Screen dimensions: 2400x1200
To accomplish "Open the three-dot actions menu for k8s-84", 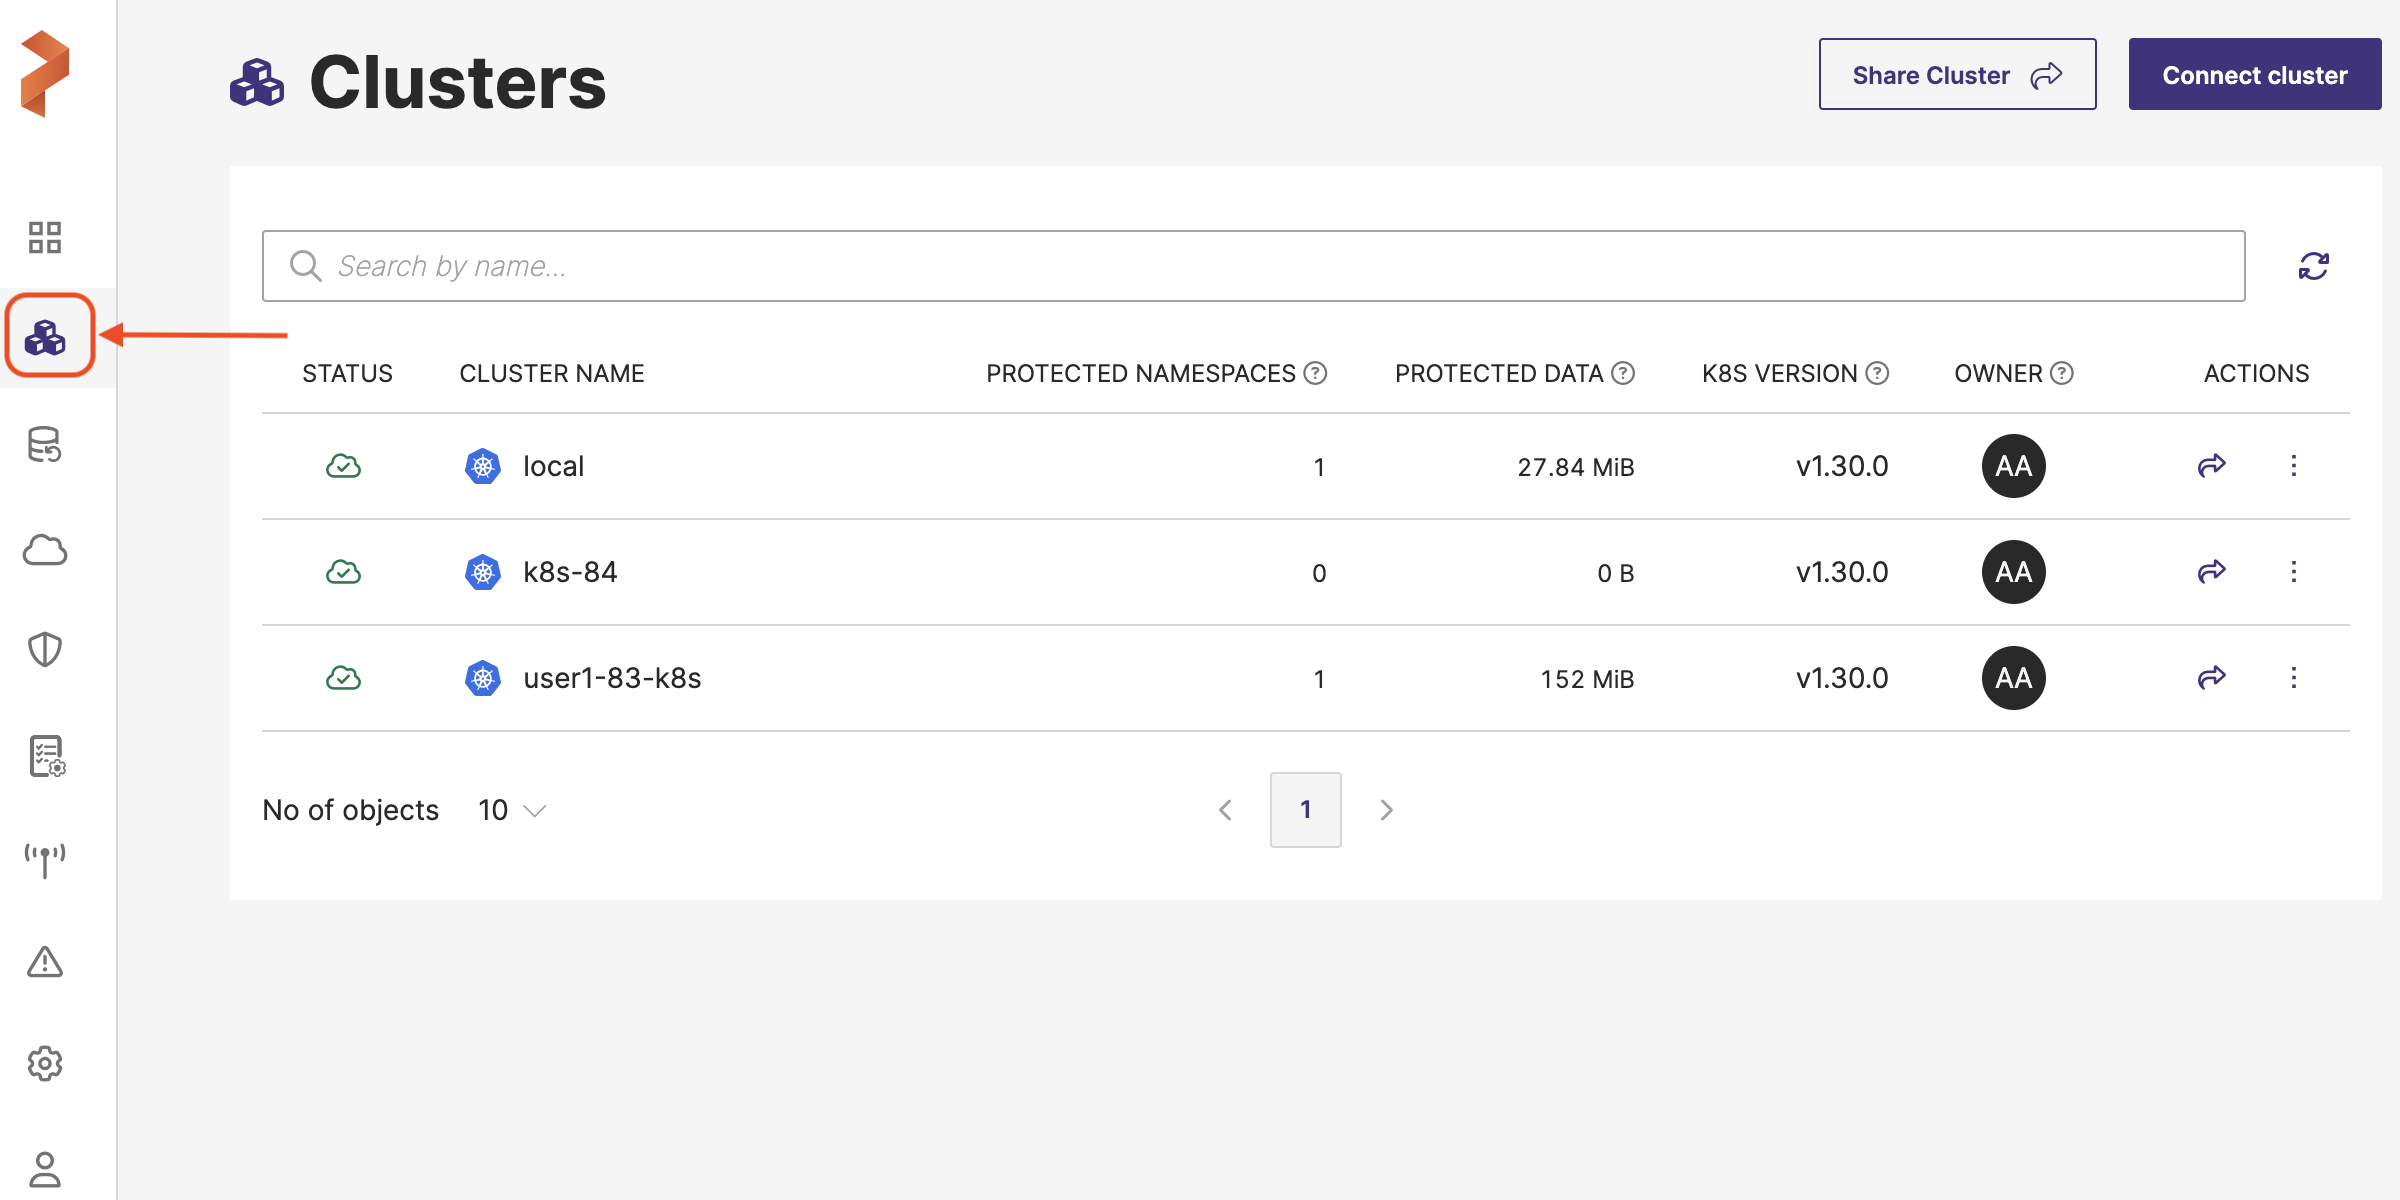I will (2294, 572).
